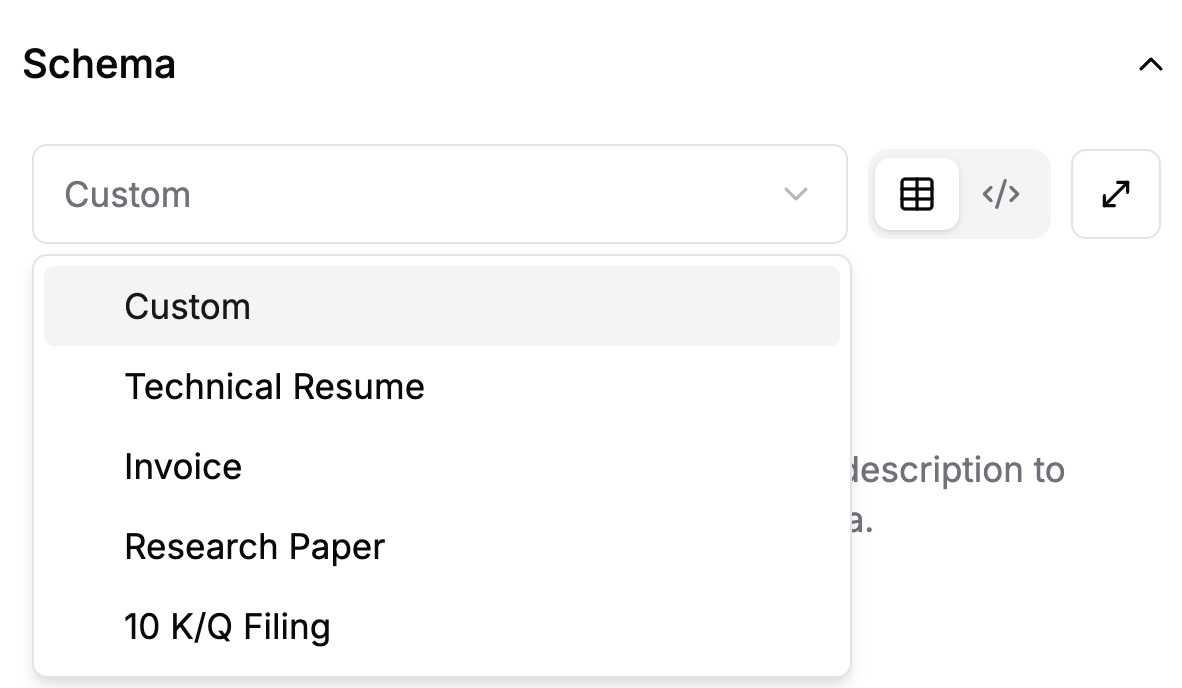
Task: Switch to the code view icon
Action: pos(1001,194)
